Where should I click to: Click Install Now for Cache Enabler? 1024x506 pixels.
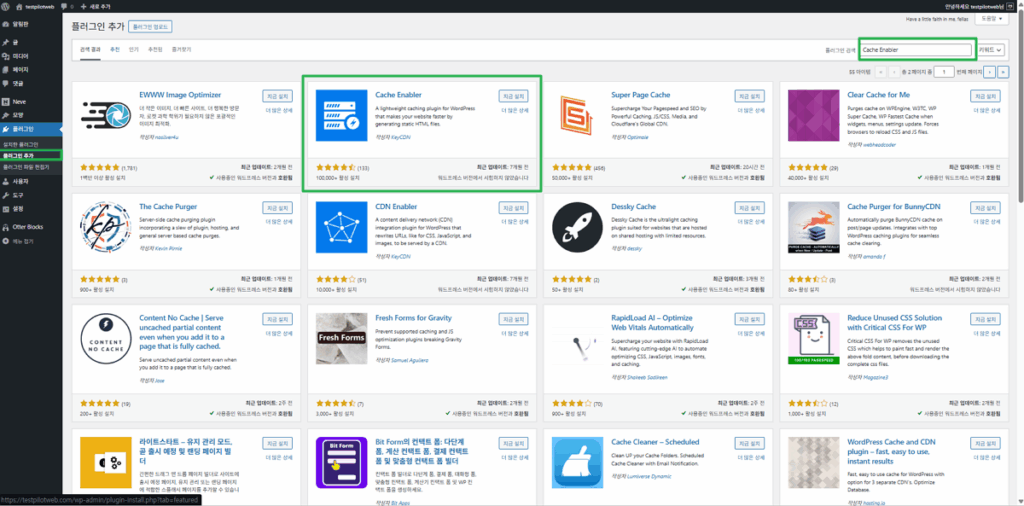tap(513, 95)
